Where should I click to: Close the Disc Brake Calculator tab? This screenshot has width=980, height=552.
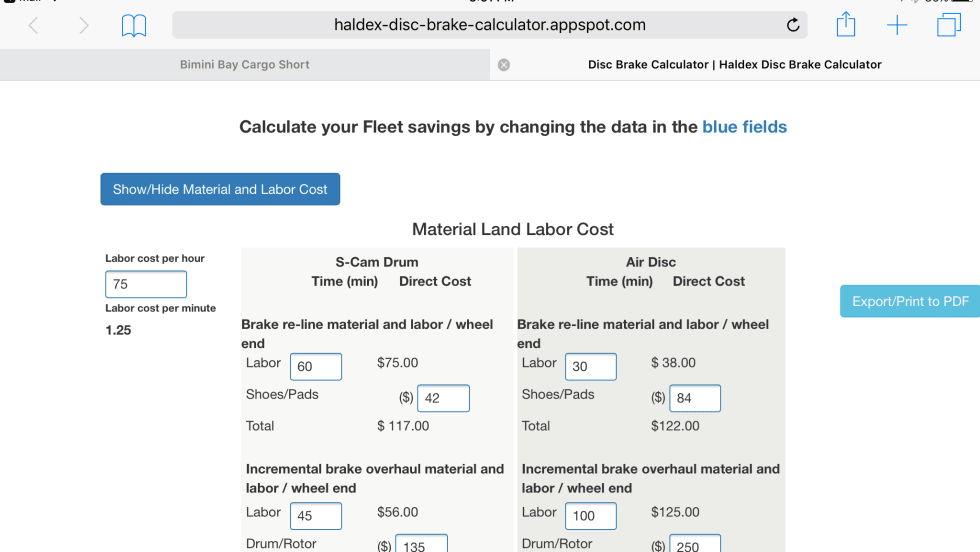pos(504,65)
